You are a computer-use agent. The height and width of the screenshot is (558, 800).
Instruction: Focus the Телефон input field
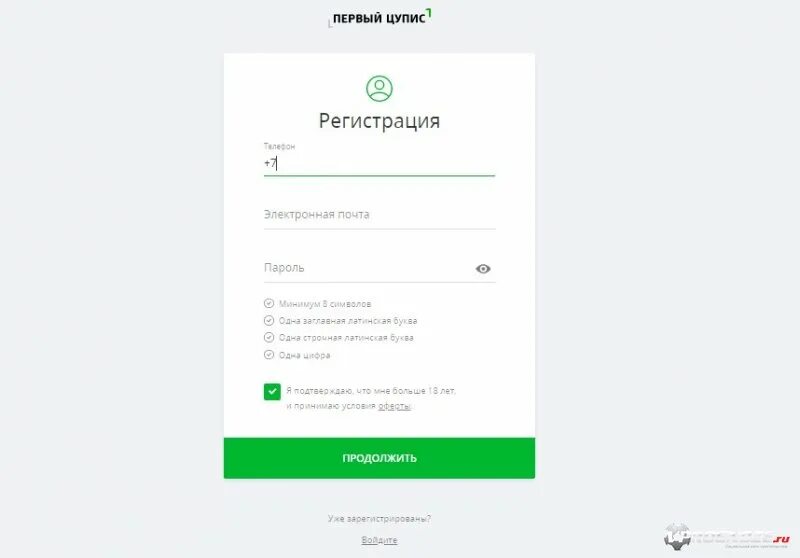(x=379, y=163)
